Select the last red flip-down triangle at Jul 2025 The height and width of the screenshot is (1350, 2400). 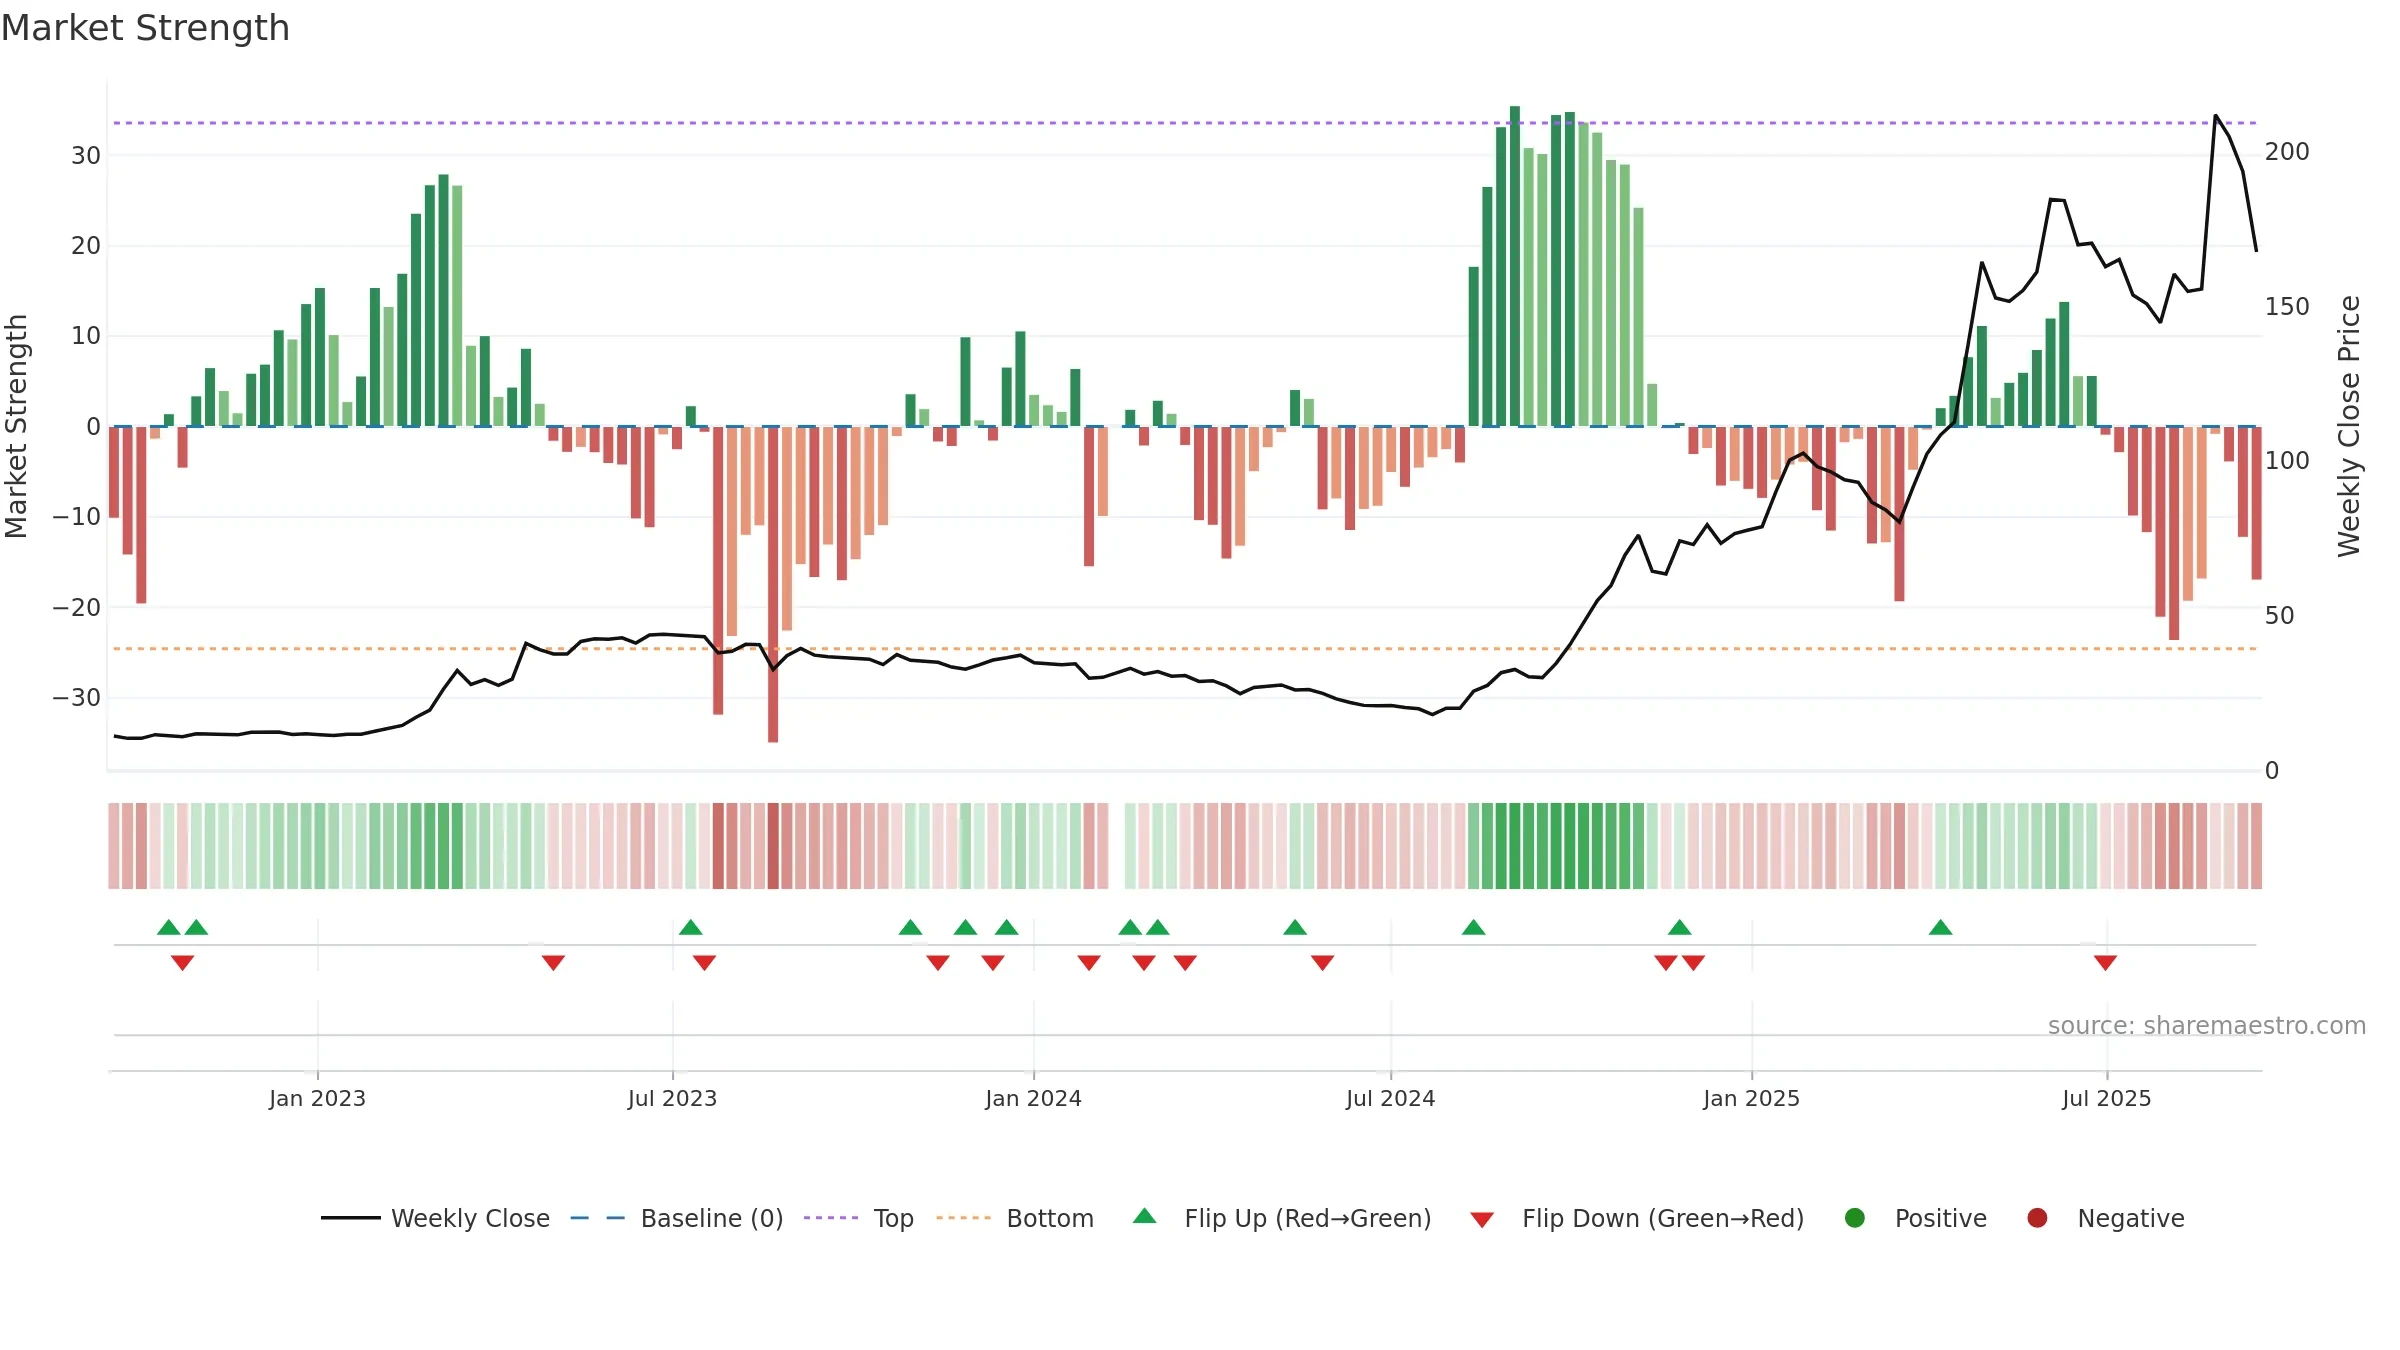(2105, 963)
